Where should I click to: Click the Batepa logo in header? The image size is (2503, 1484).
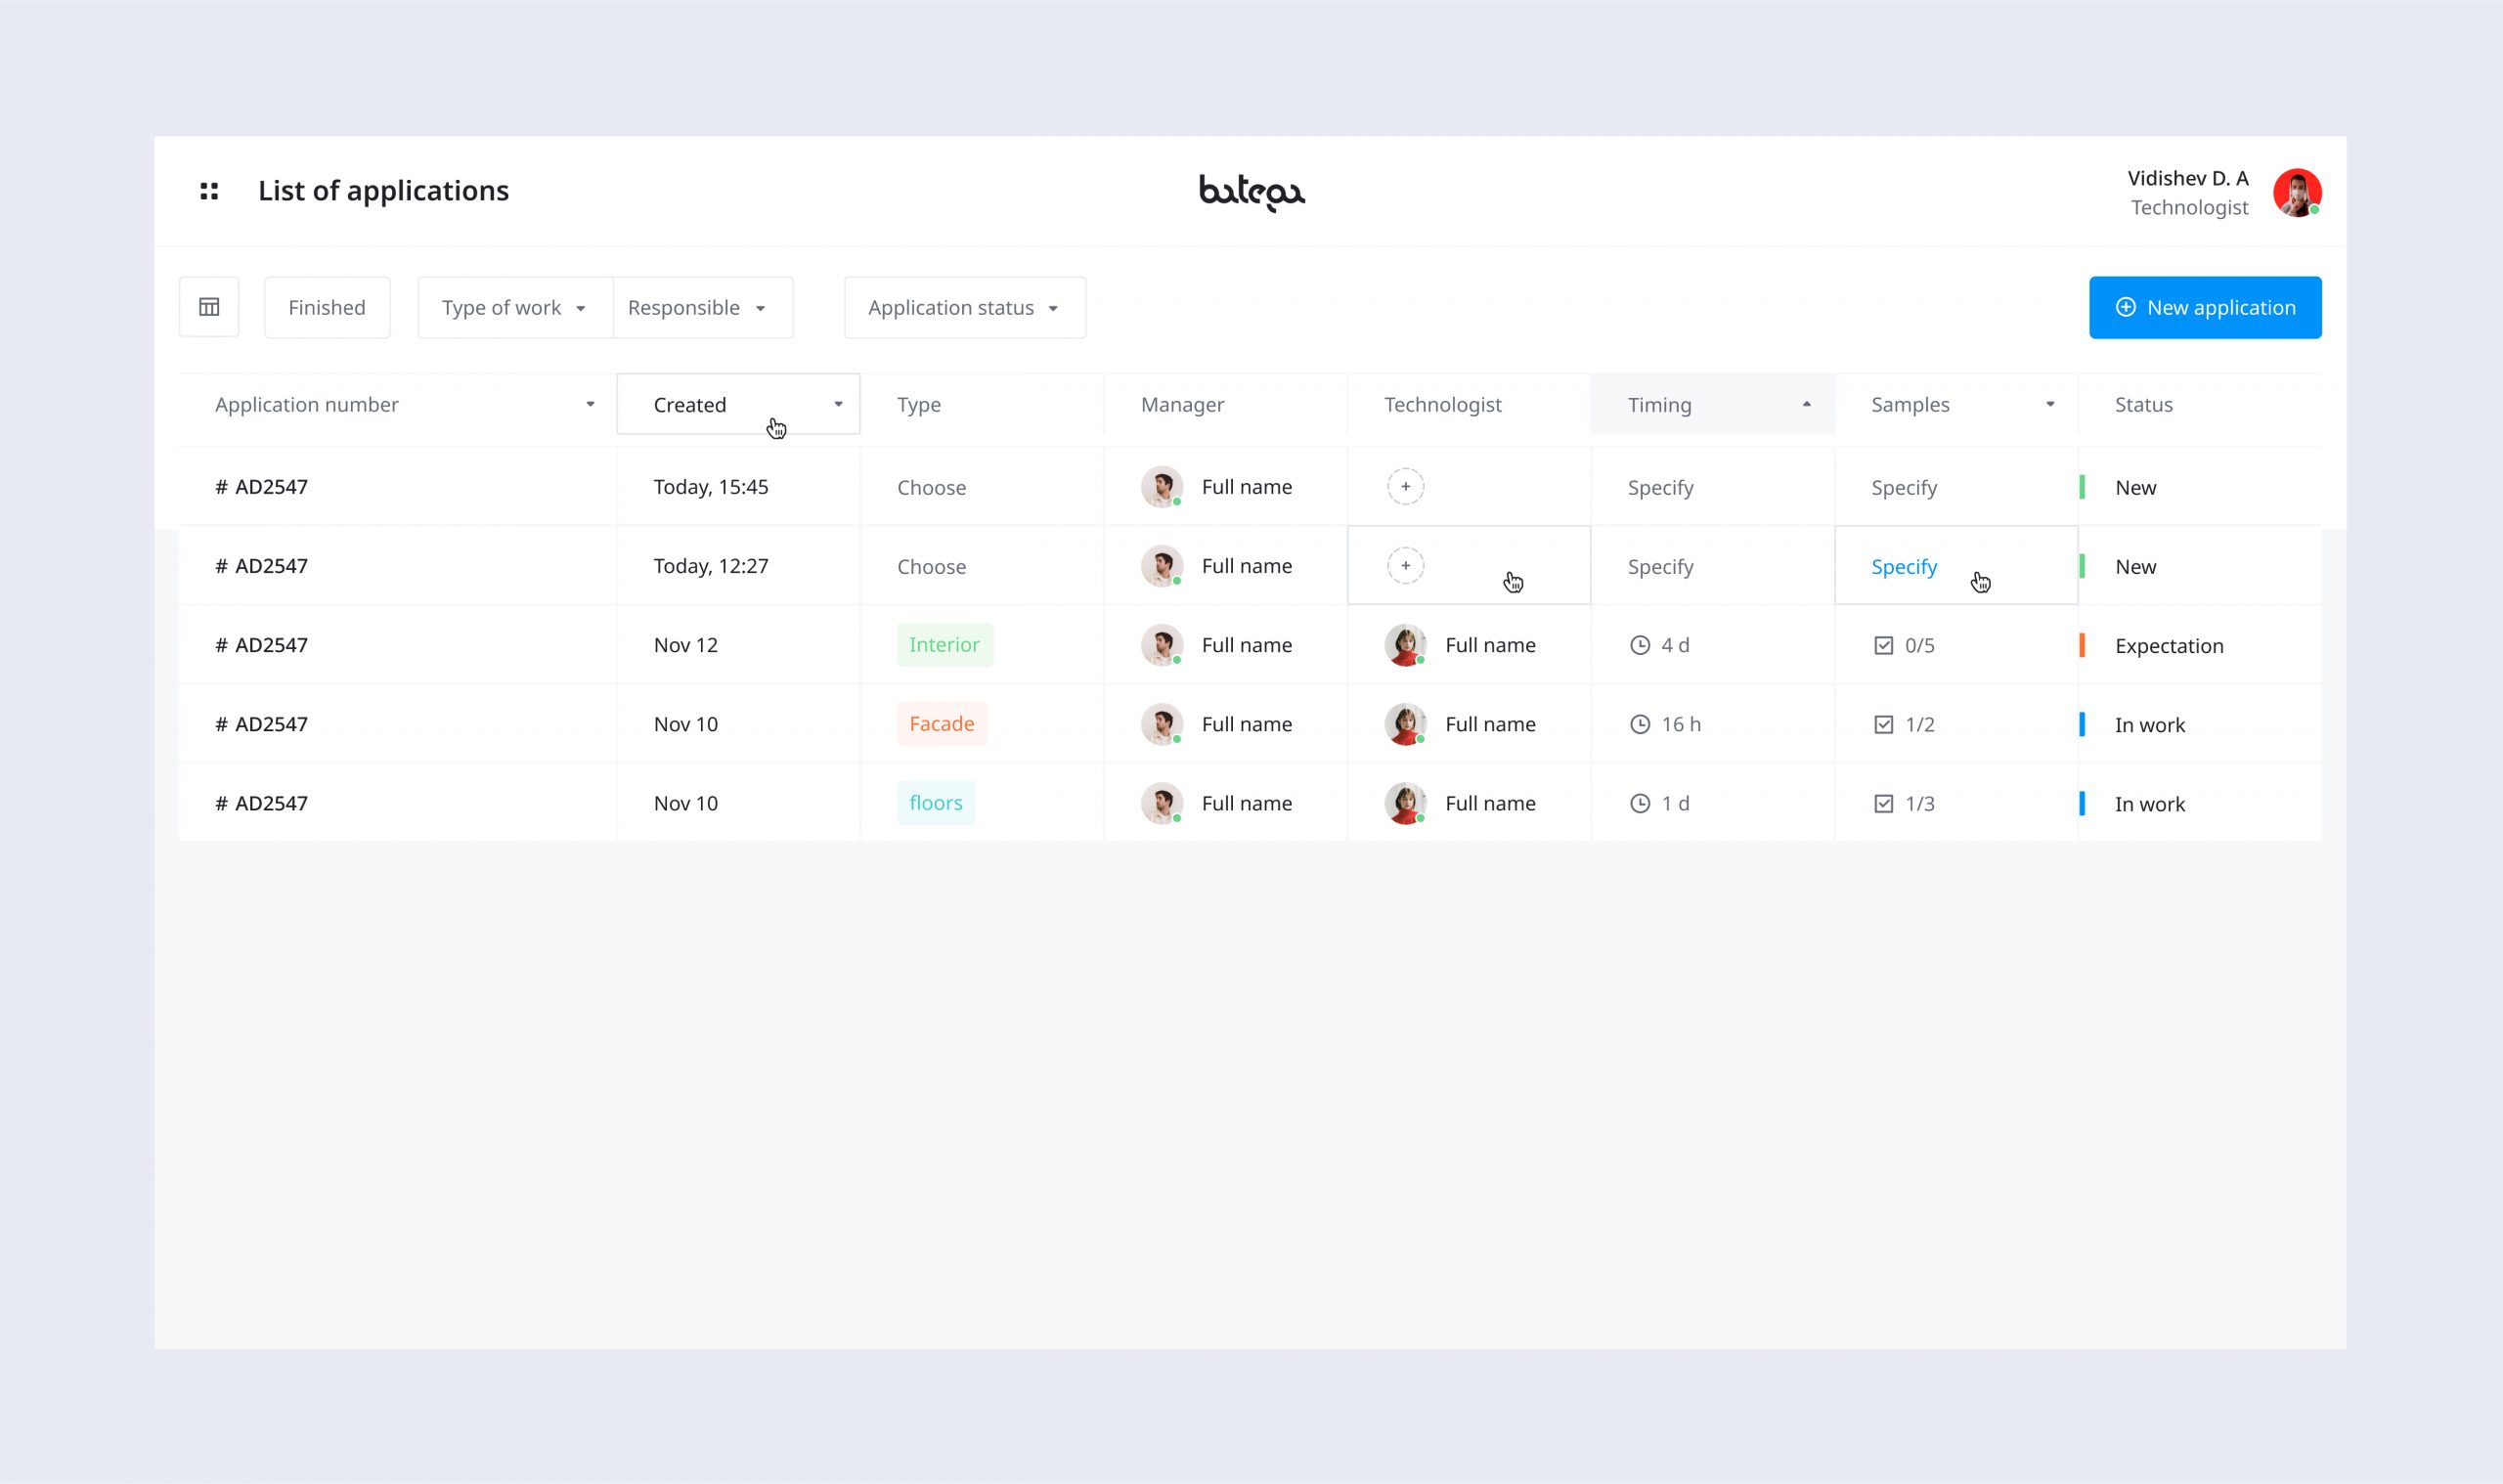click(x=1251, y=192)
